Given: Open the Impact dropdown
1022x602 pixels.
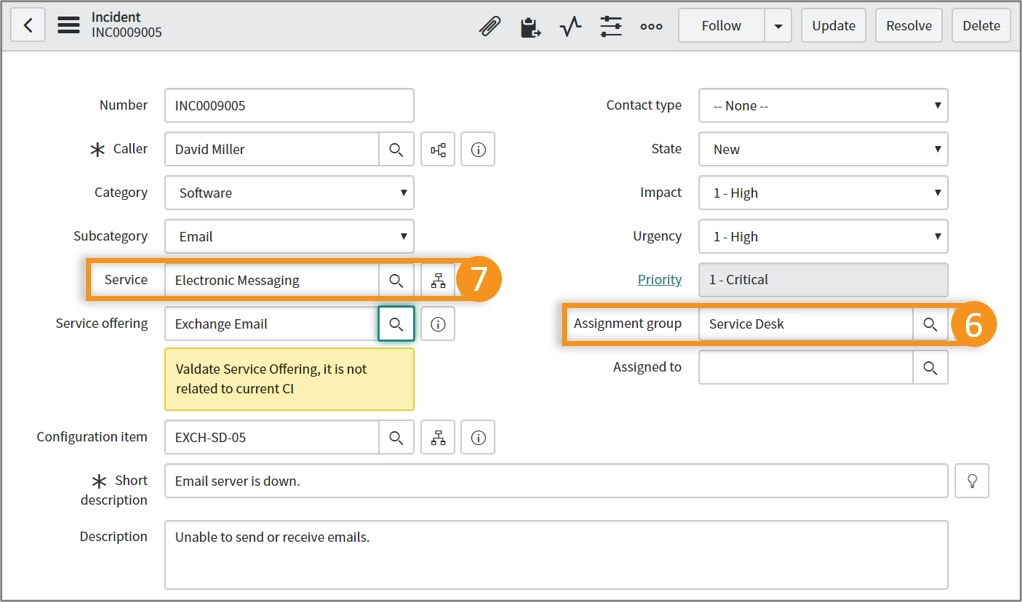Looking at the screenshot, I should (823, 193).
